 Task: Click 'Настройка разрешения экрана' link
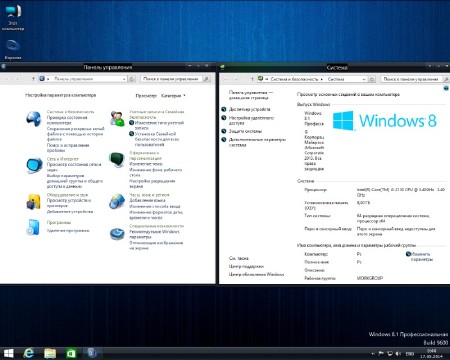152,184
